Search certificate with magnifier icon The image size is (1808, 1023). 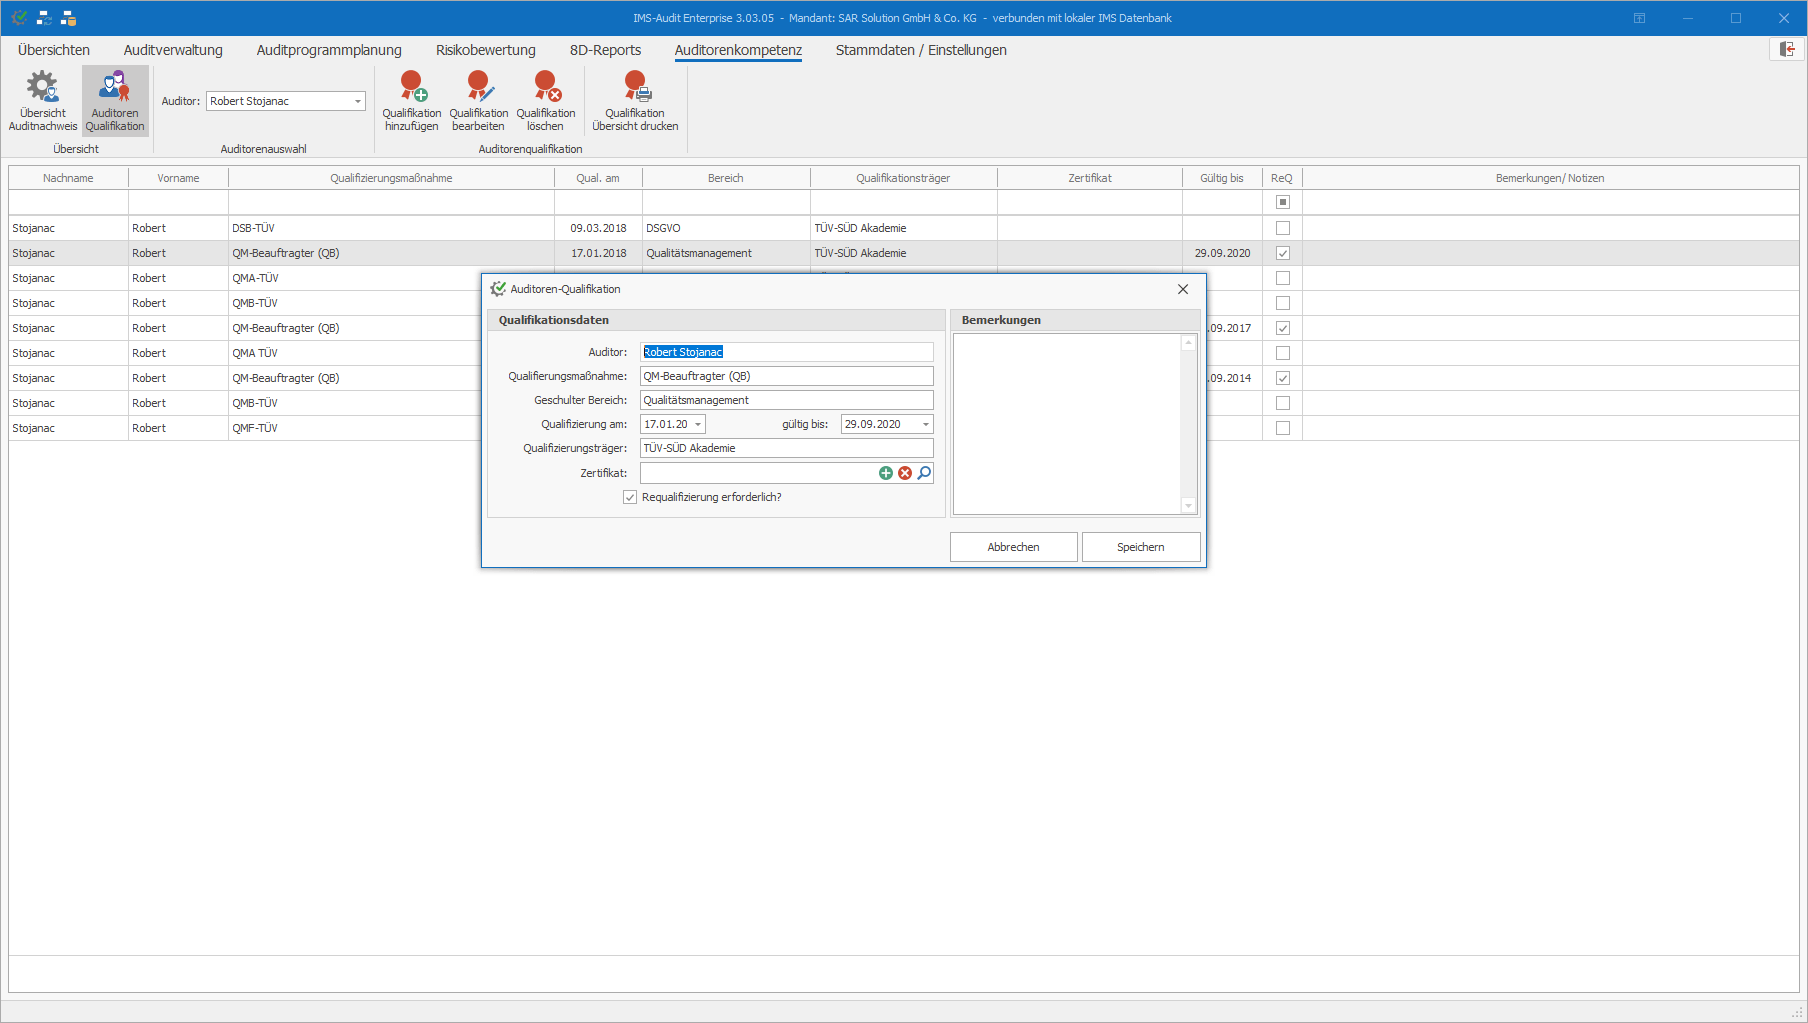coord(924,473)
